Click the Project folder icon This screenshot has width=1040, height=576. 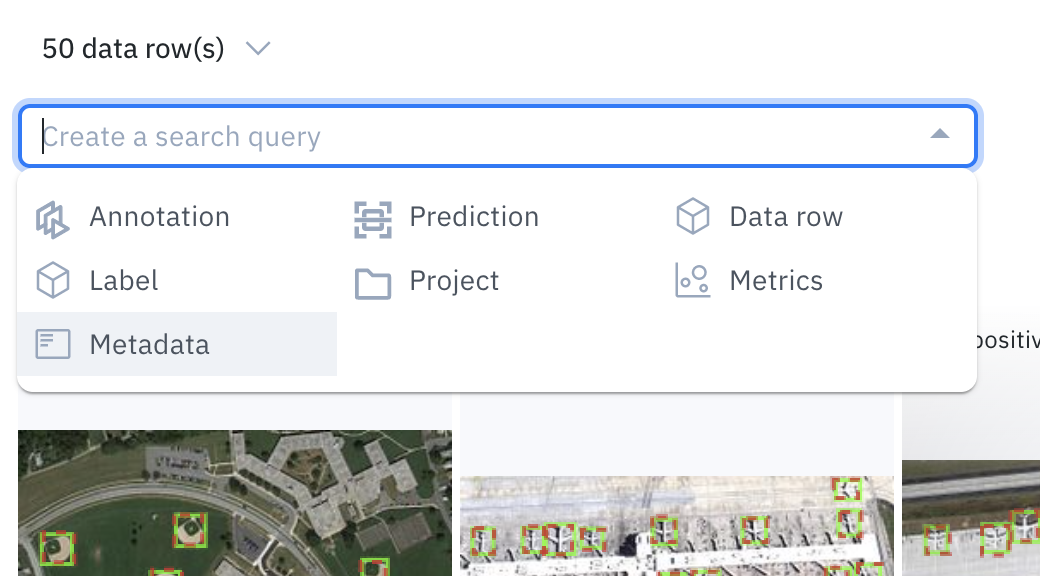click(x=373, y=283)
